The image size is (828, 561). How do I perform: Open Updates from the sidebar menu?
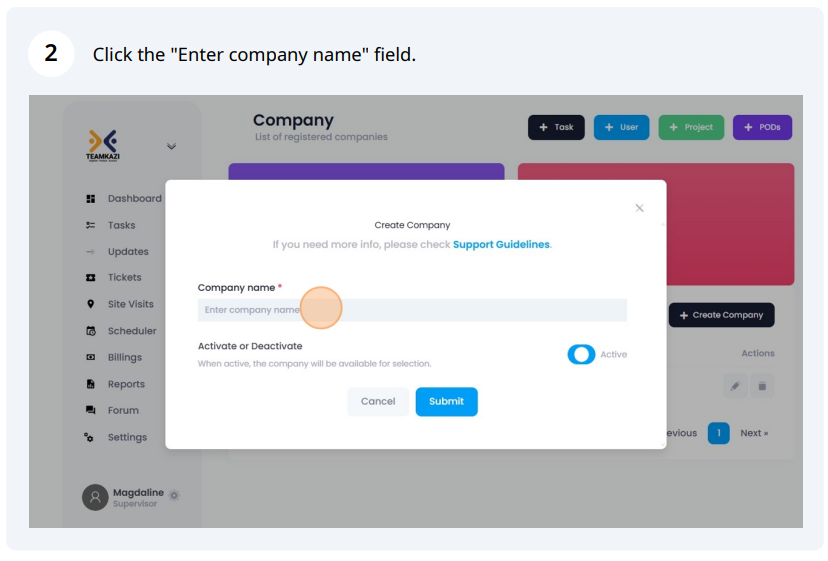click(128, 252)
